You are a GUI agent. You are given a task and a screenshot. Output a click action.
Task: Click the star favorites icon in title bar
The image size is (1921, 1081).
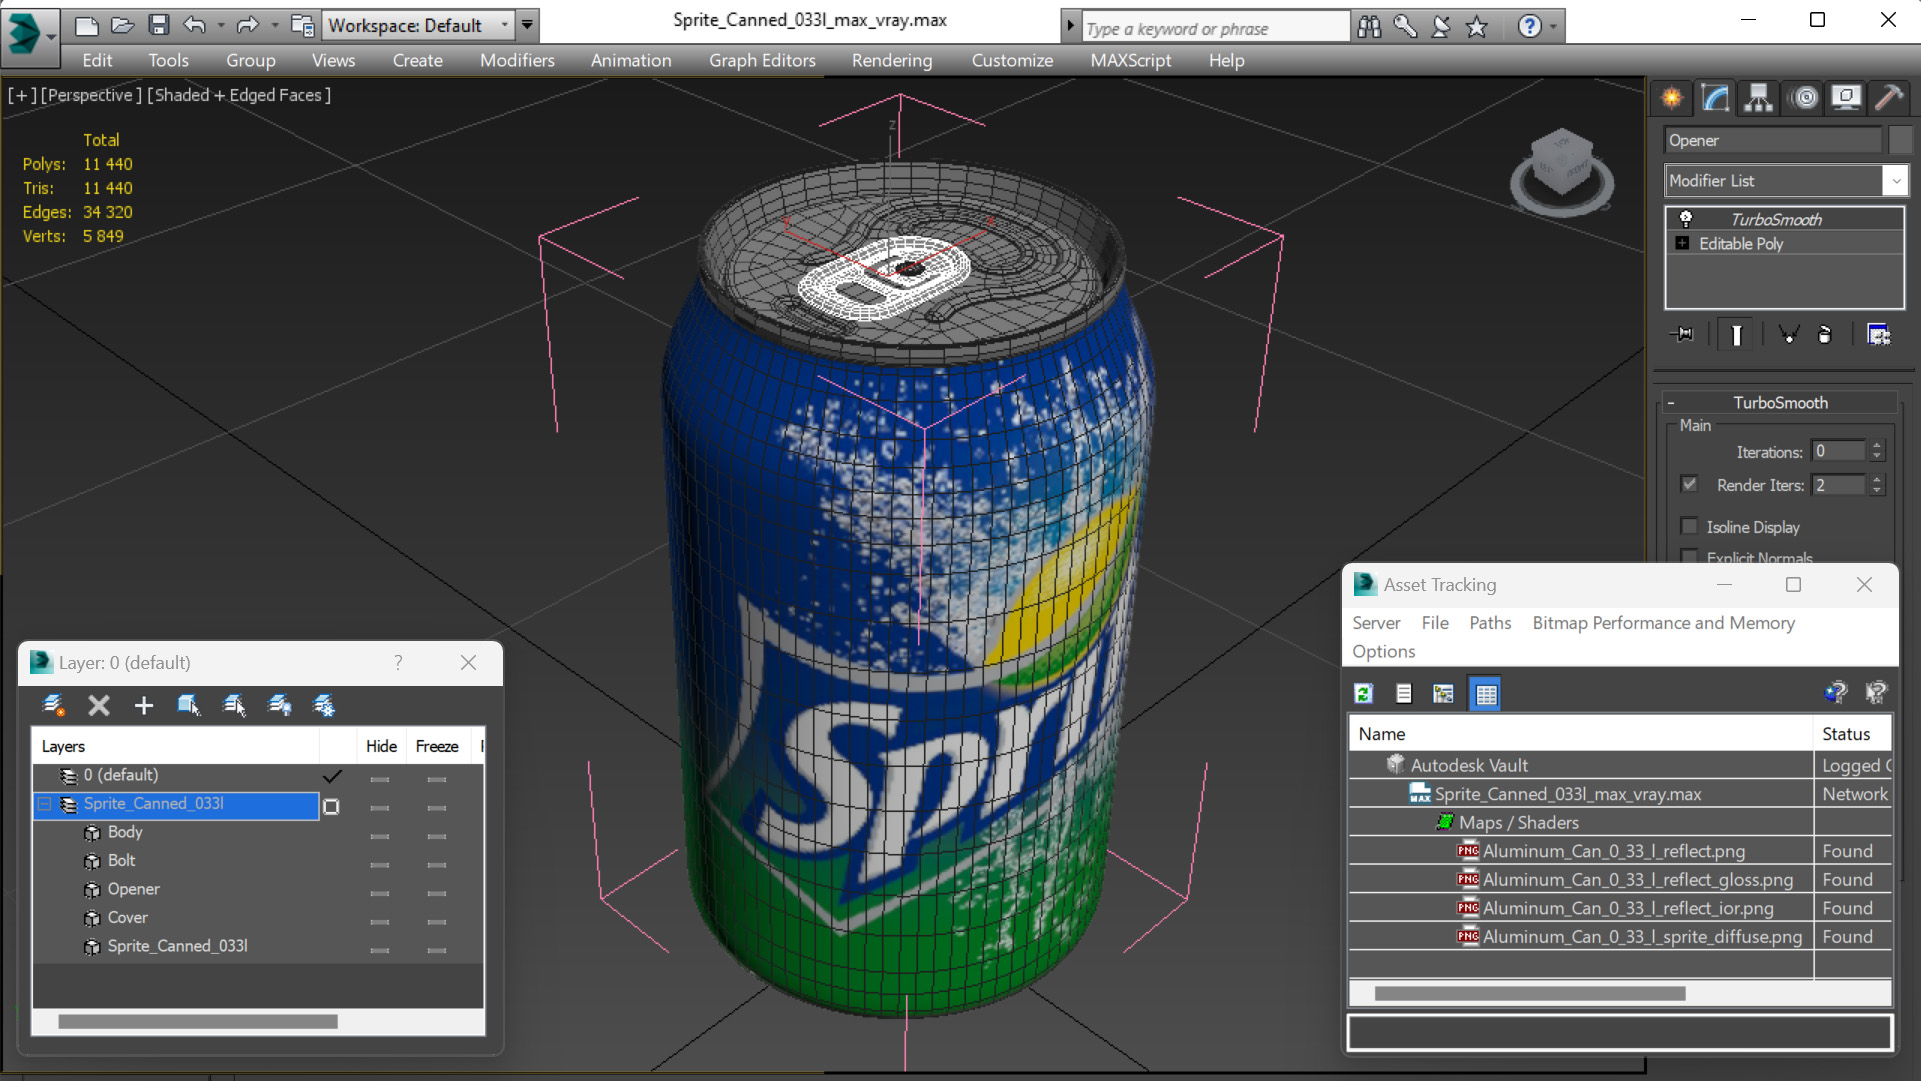click(x=1477, y=27)
